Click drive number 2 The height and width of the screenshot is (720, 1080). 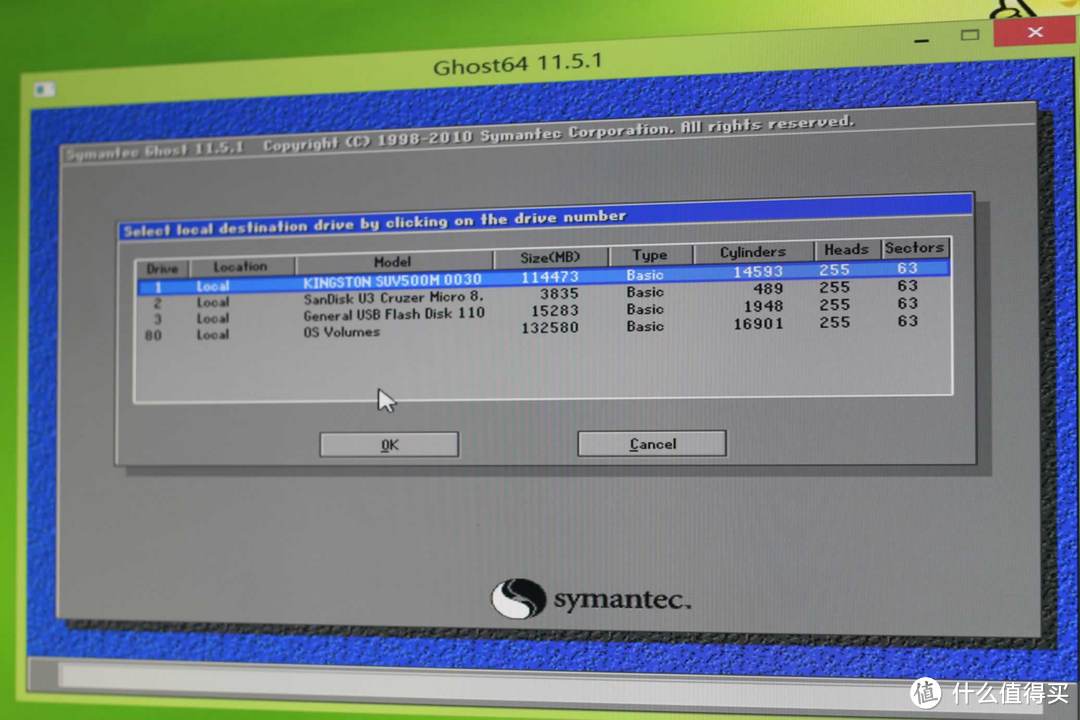[158, 303]
